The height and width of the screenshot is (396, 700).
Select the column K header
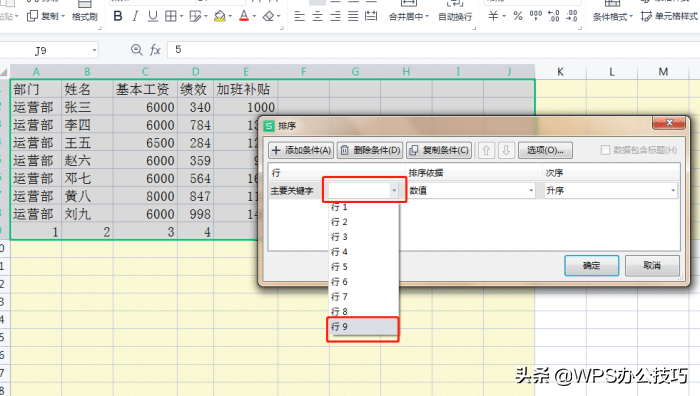560,72
